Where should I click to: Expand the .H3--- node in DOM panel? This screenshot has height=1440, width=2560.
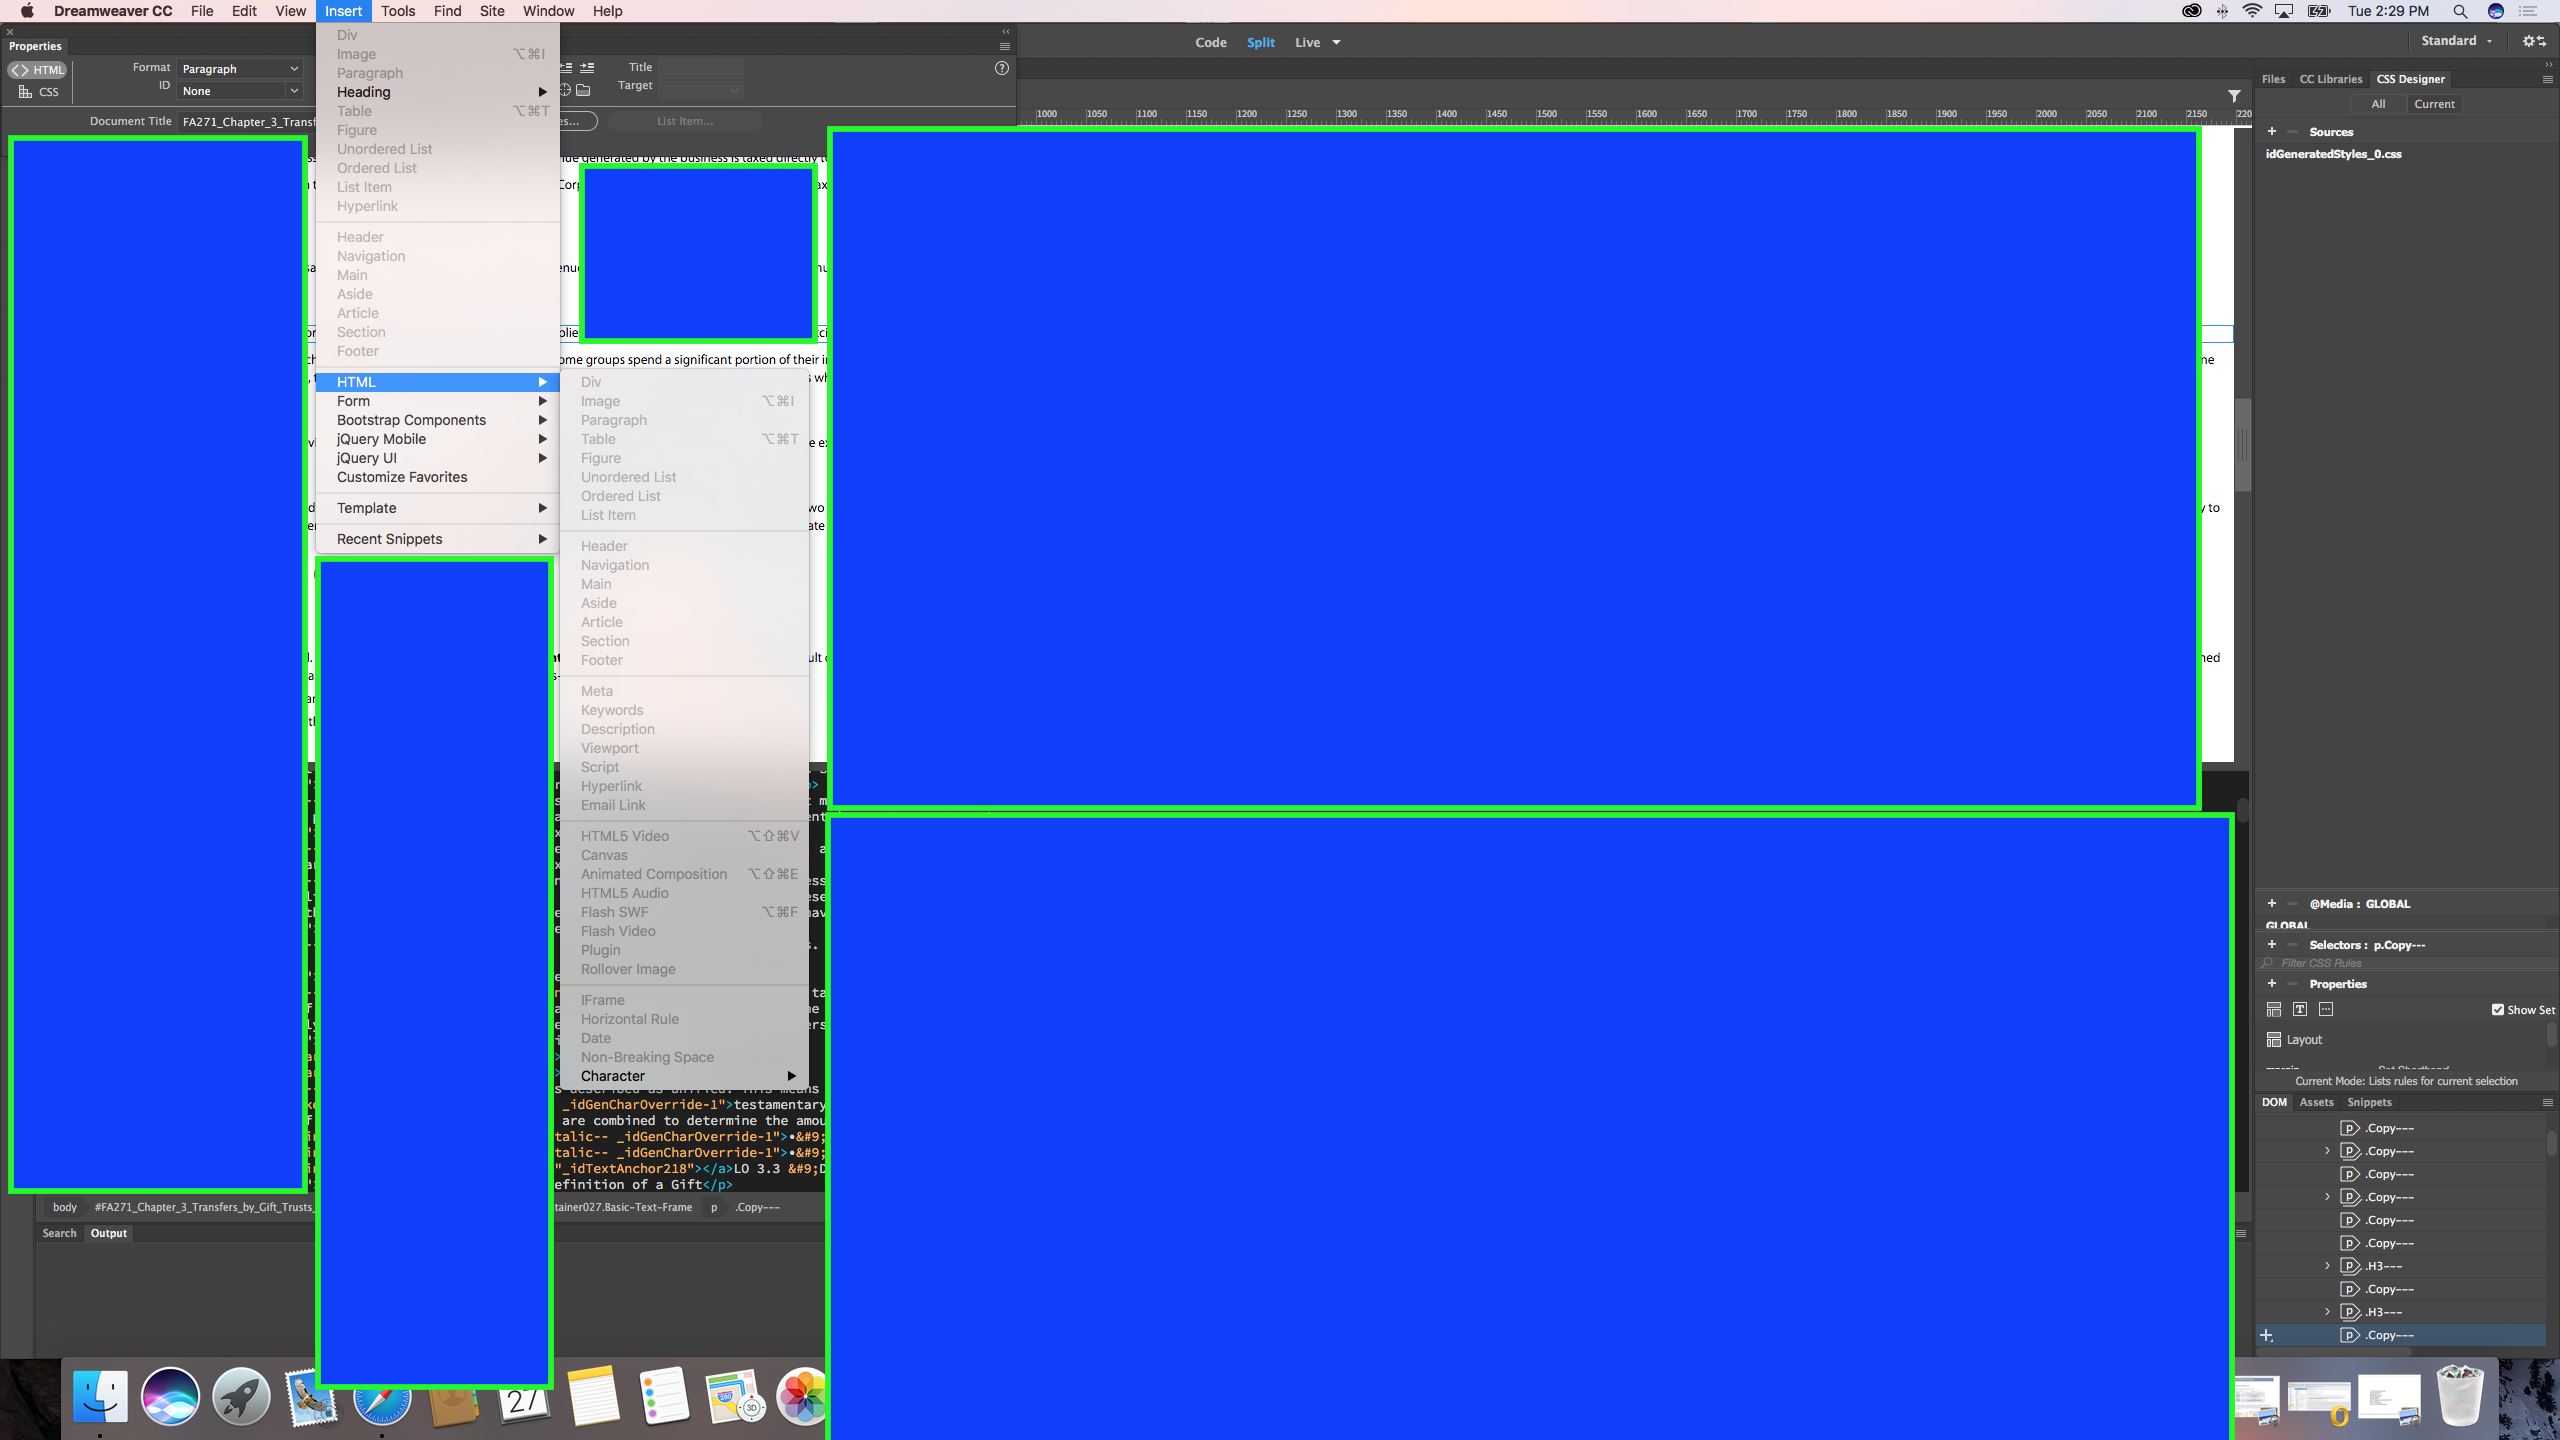tap(2327, 1266)
